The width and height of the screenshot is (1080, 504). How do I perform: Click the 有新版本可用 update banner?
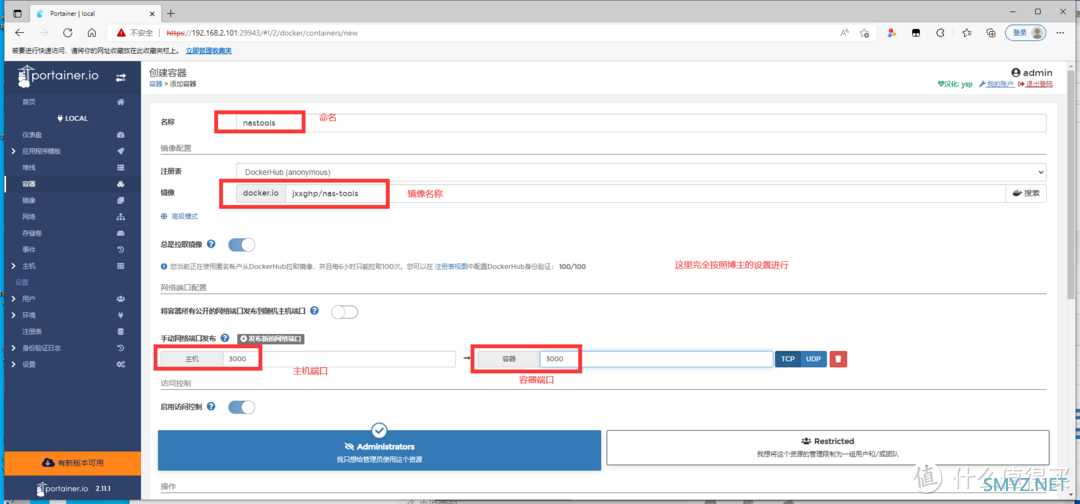click(x=72, y=462)
